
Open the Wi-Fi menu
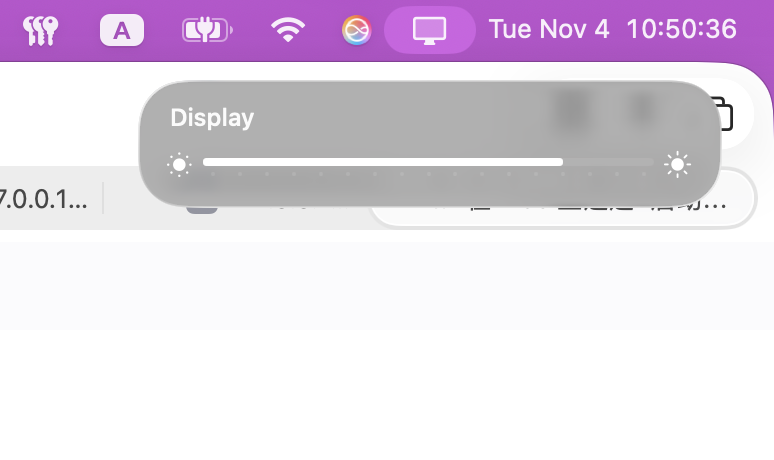288,30
